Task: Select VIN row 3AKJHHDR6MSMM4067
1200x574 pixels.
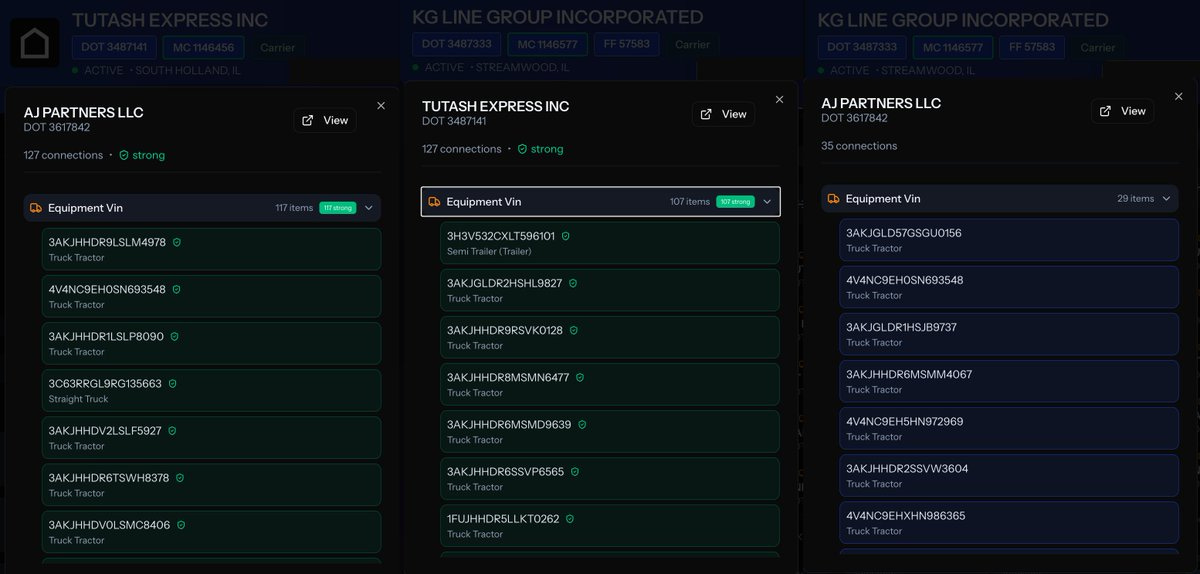Action: coord(1009,381)
